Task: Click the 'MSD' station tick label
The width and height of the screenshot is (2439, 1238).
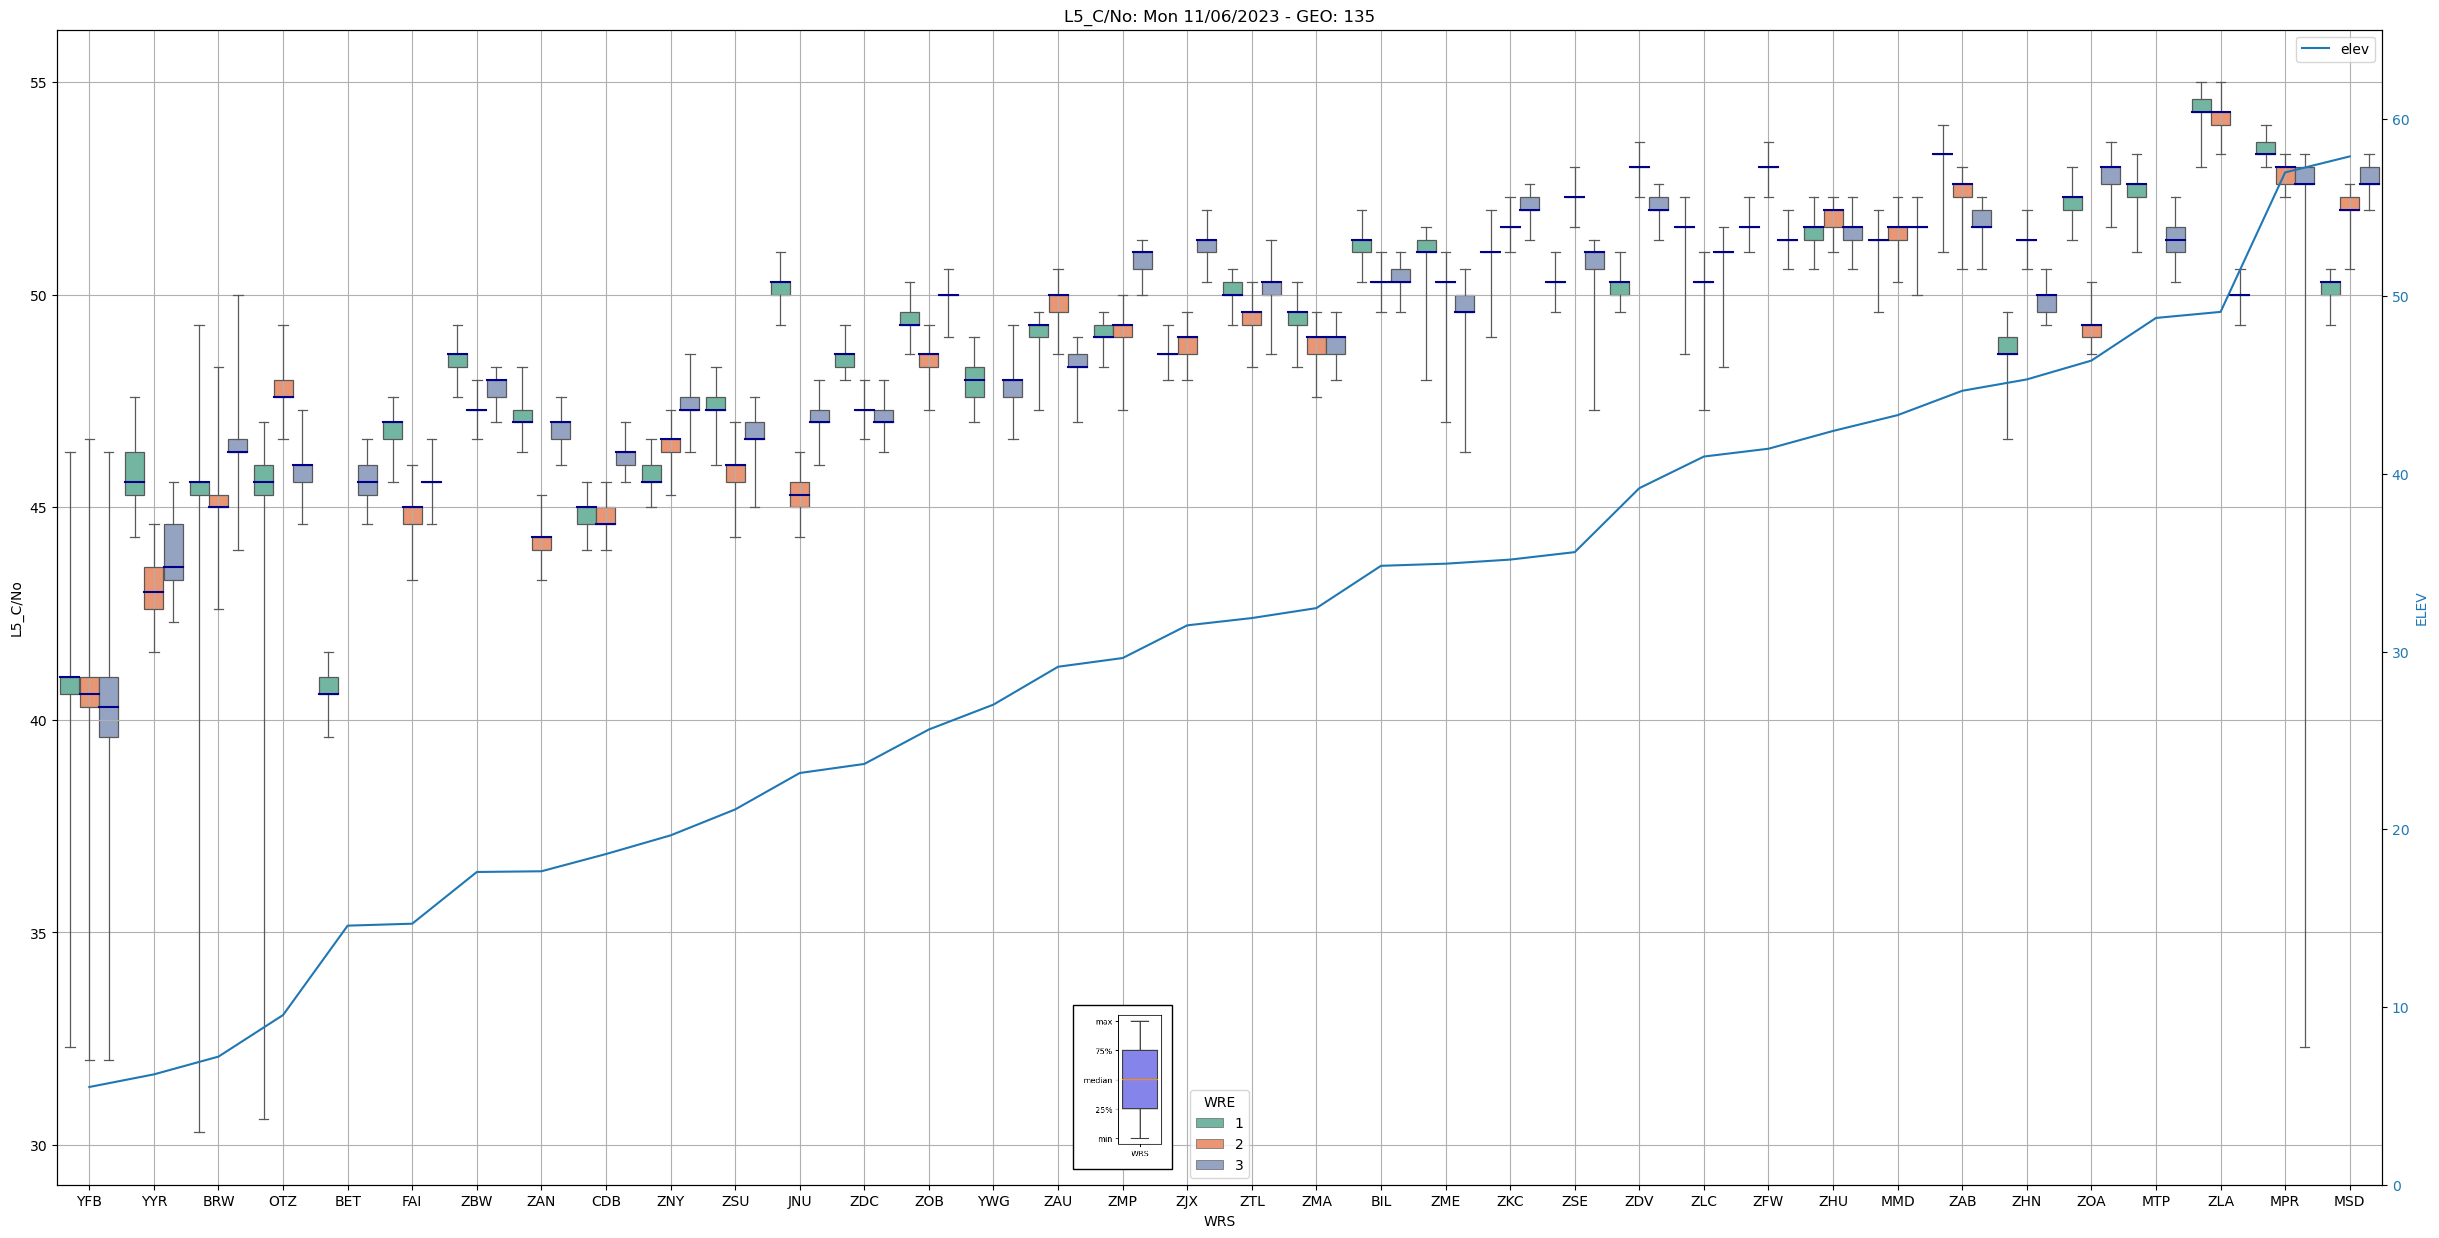Action: (x=2349, y=1201)
